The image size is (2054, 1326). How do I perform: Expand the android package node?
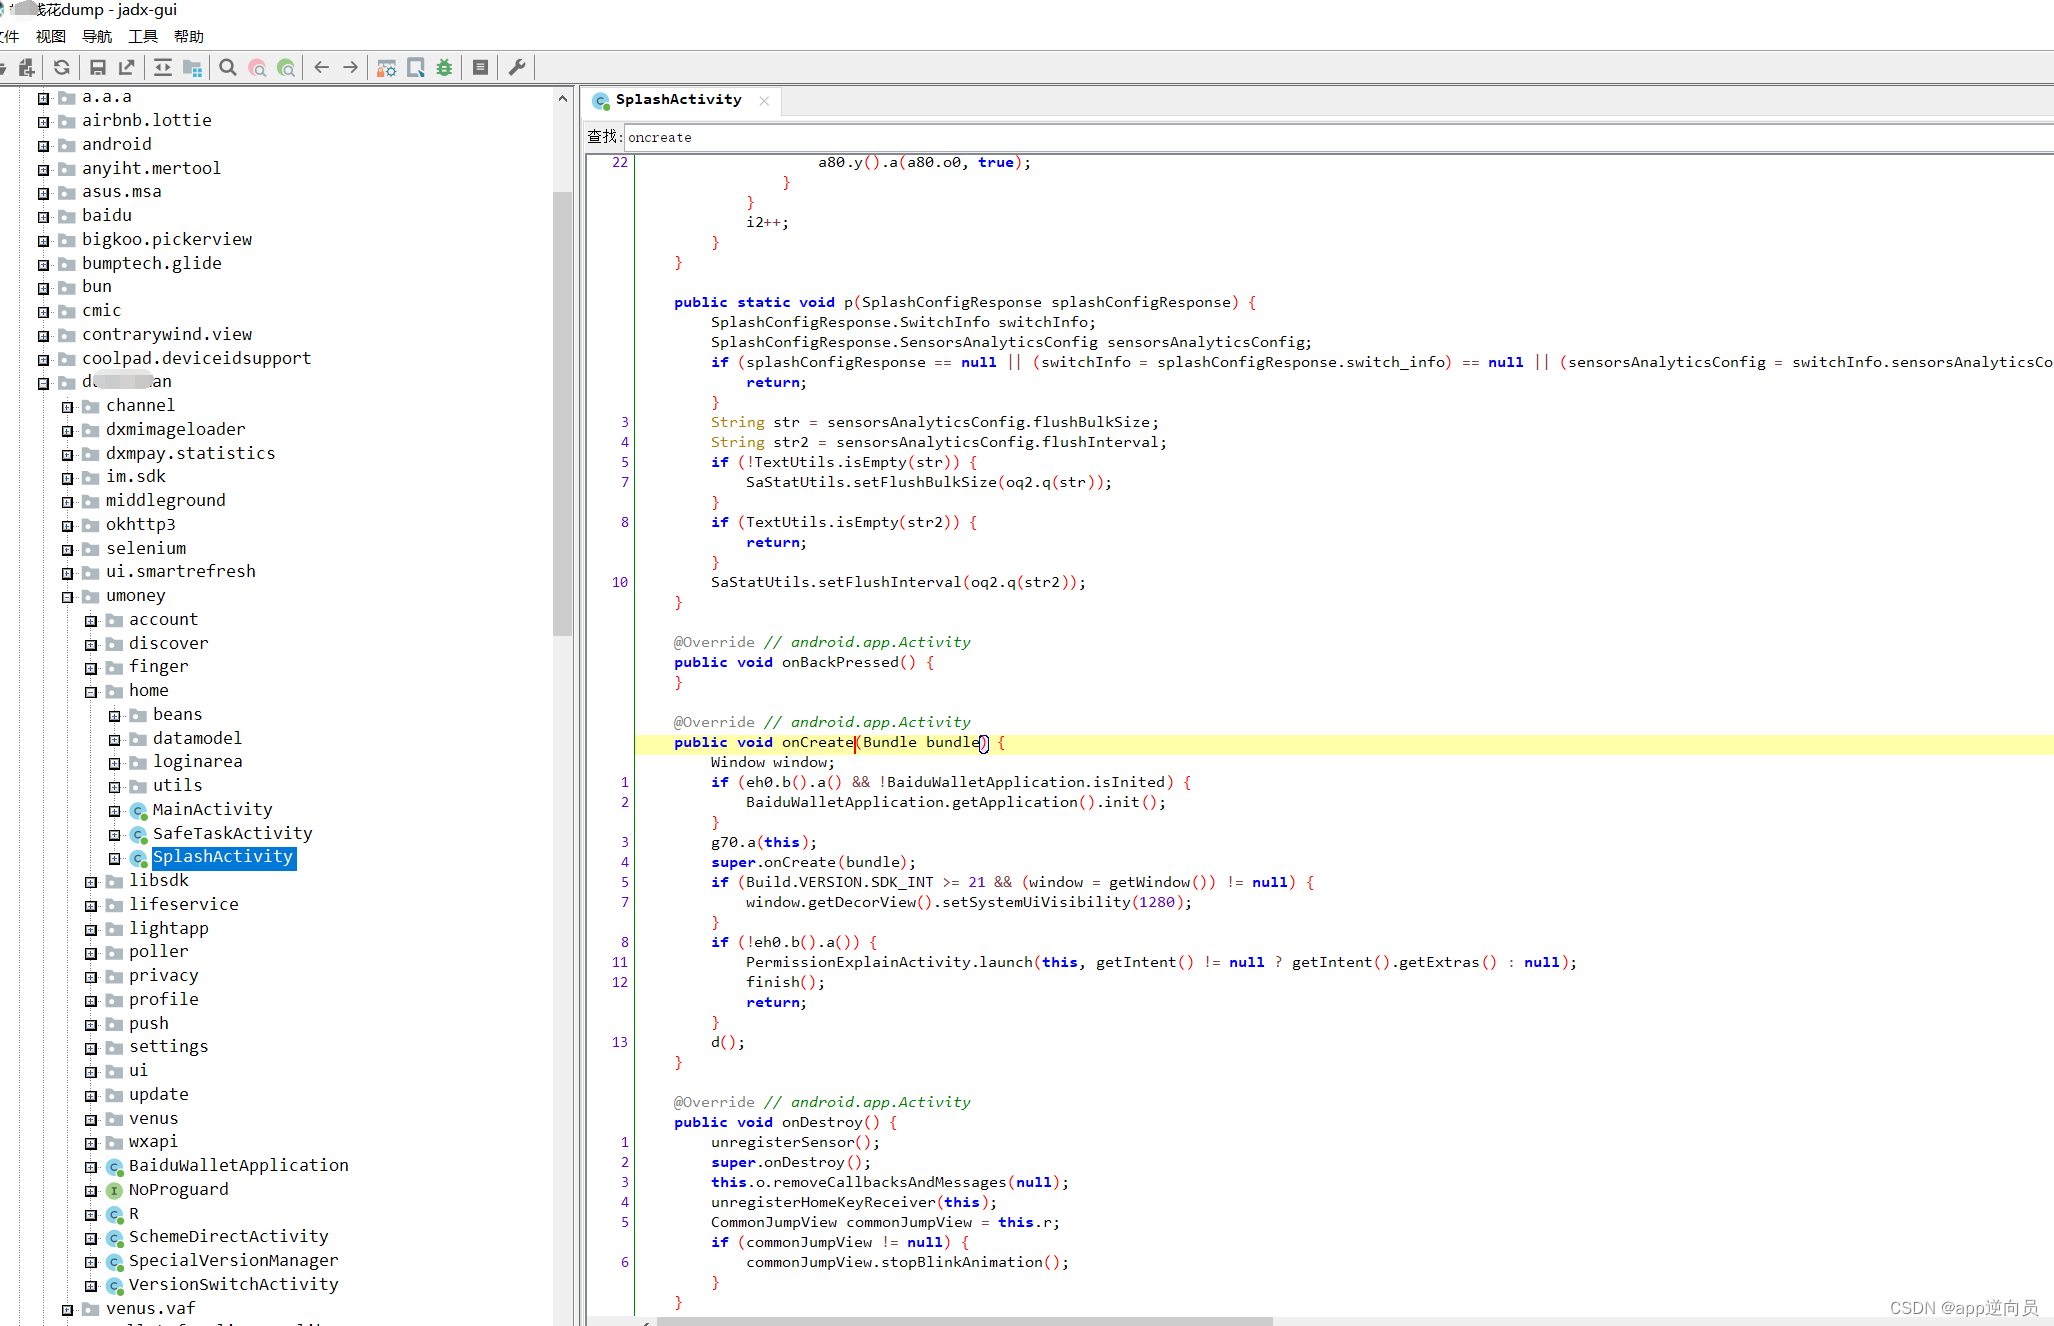pos(43,146)
